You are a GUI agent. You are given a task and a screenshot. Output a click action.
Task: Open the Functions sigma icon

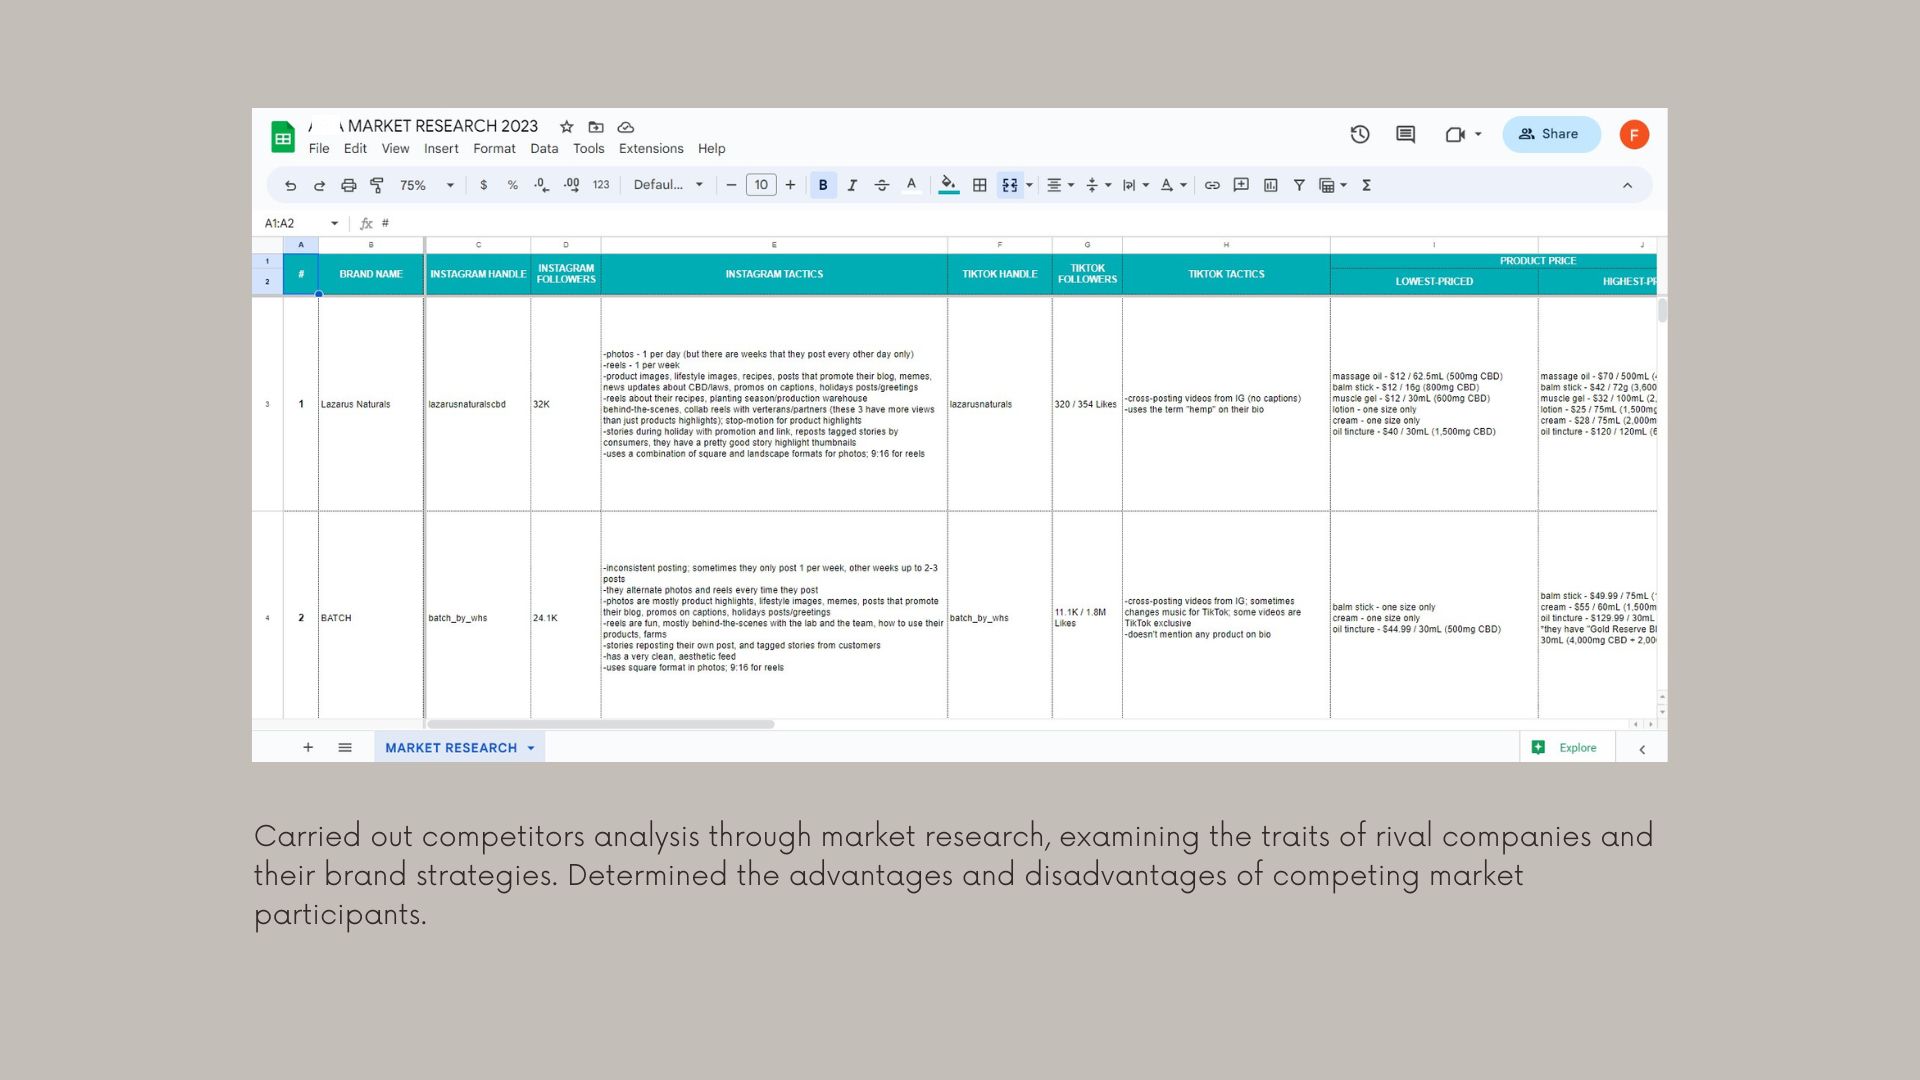[1366, 185]
